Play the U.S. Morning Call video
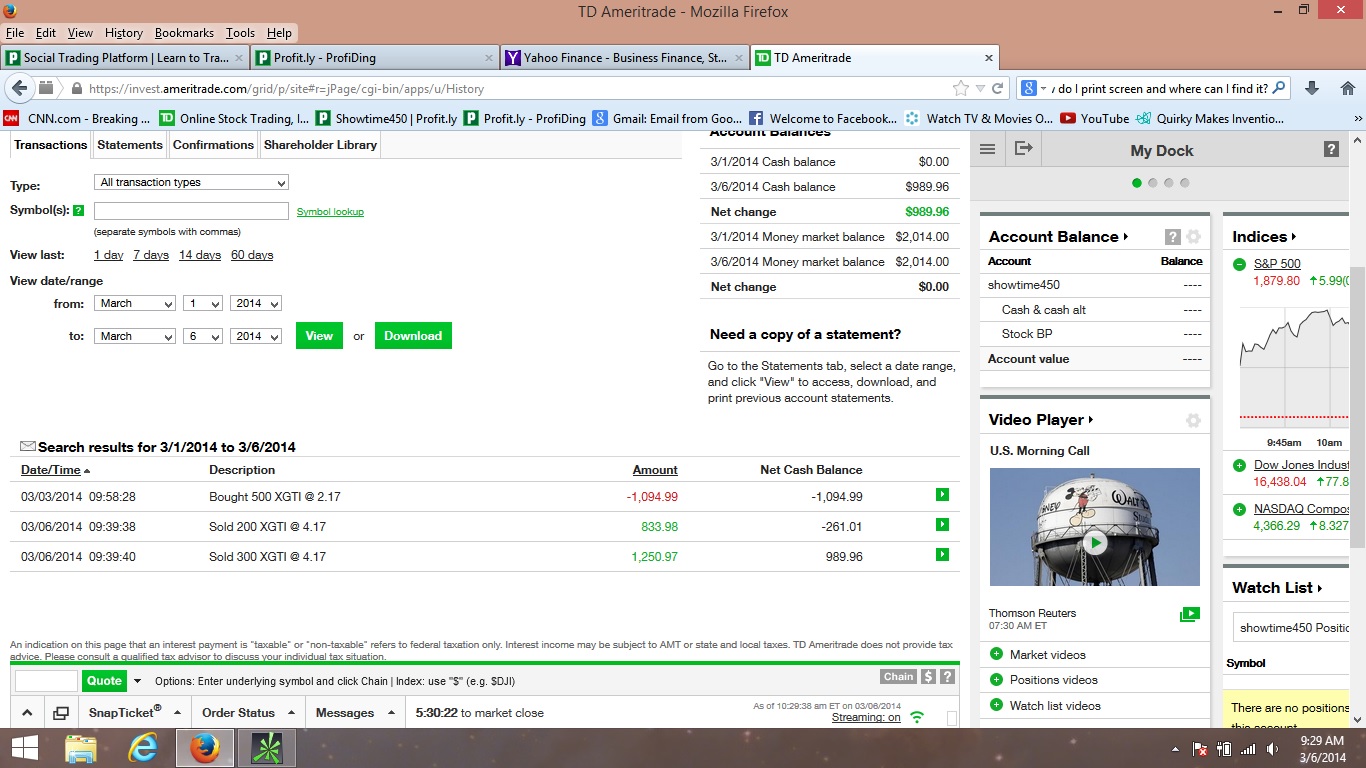1366x768 pixels. point(1095,543)
